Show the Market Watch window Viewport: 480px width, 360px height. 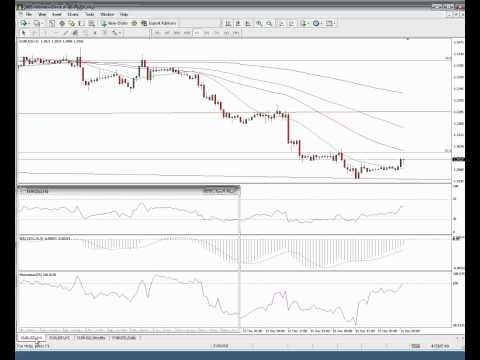coord(52,23)
